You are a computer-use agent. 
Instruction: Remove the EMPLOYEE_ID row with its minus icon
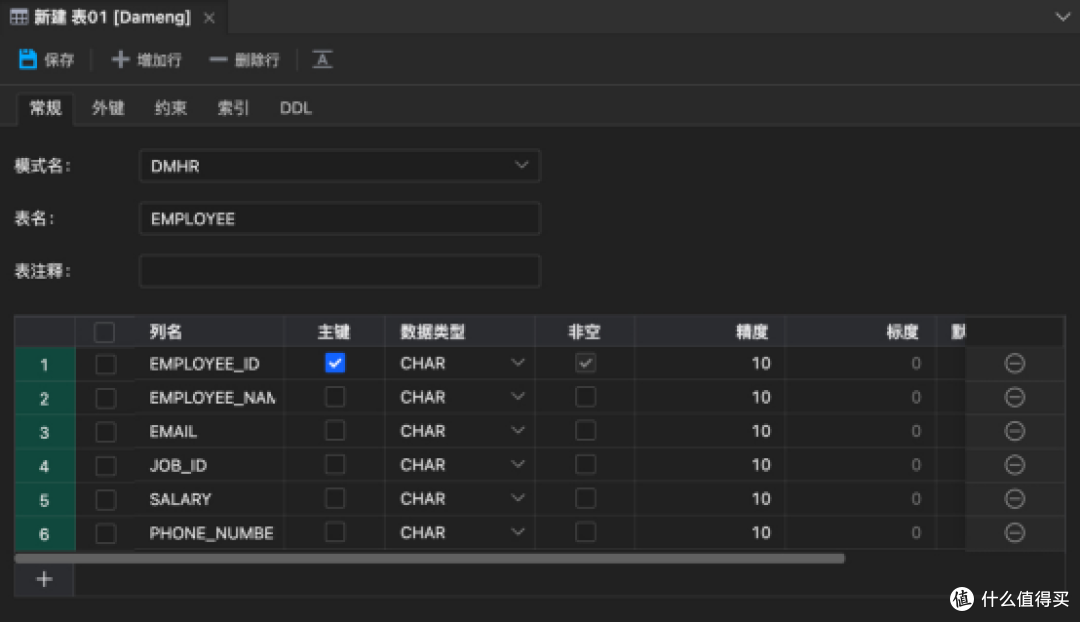[1015, 363]
